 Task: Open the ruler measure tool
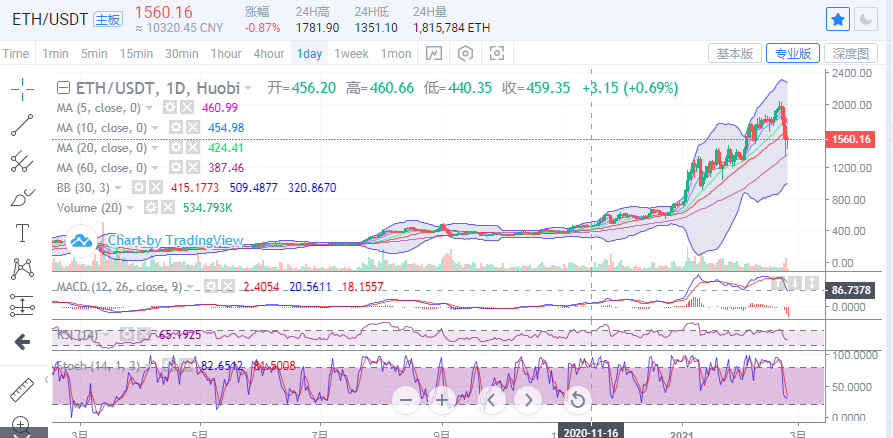click(22, 388)
